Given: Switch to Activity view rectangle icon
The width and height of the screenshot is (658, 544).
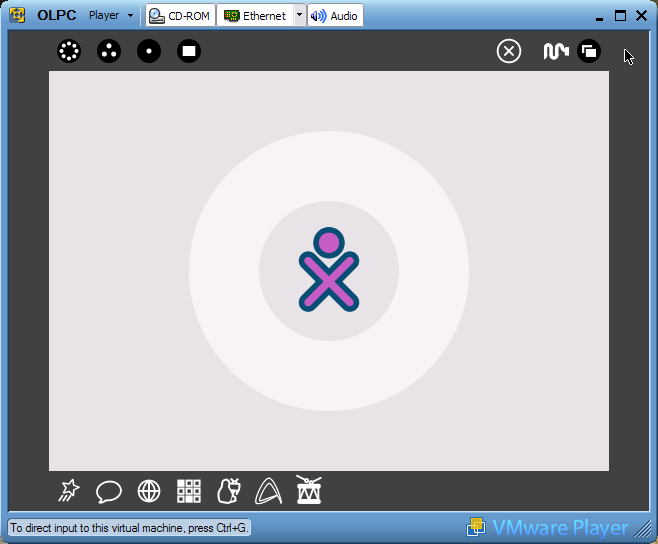Looking at the screenshot, I should (189, 51).
